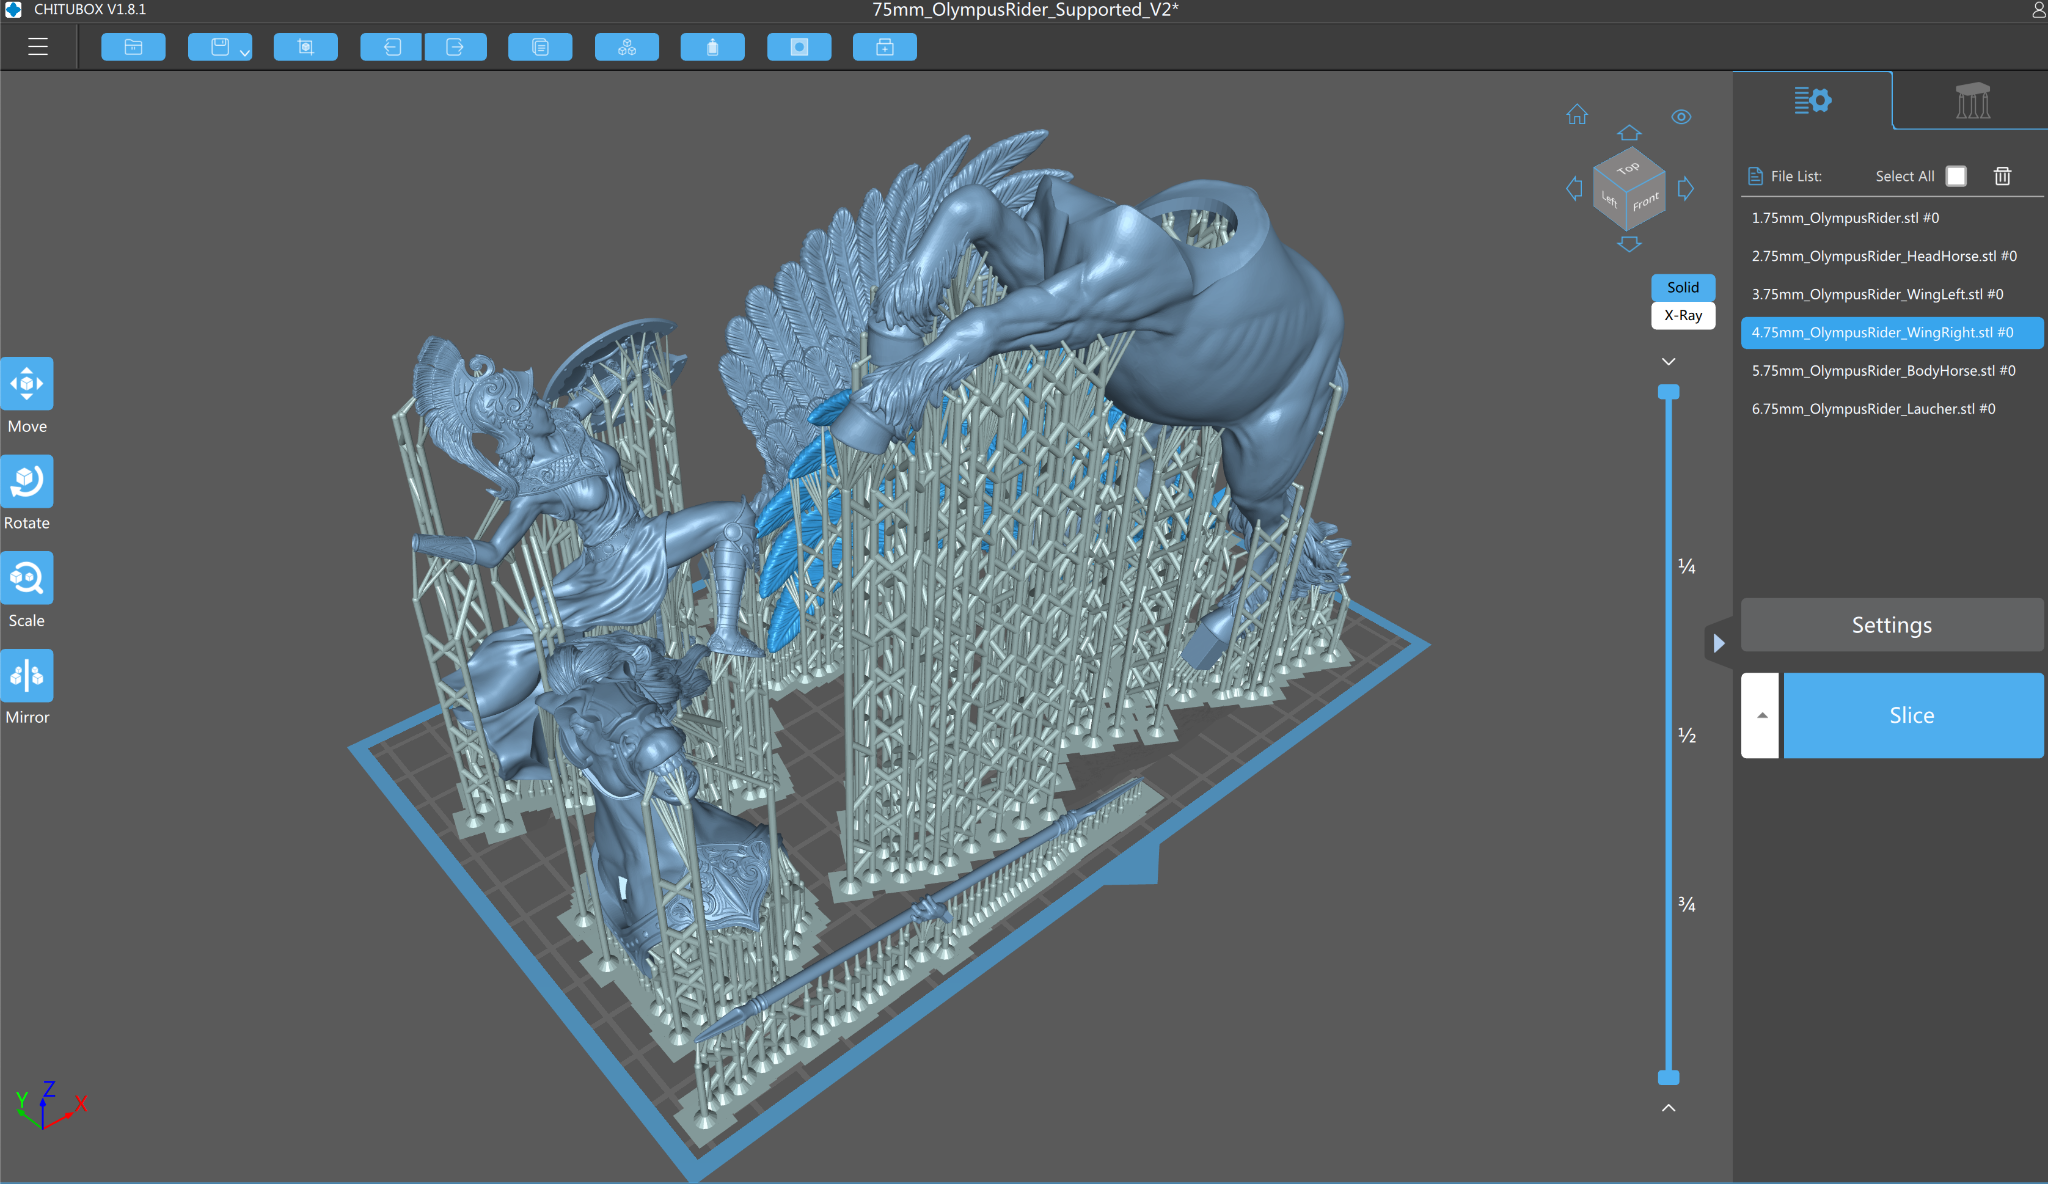The width and height of the screenshot is (2048, 1184).
Task: Open the Settings button
Action: click(x=1891, y=625)
